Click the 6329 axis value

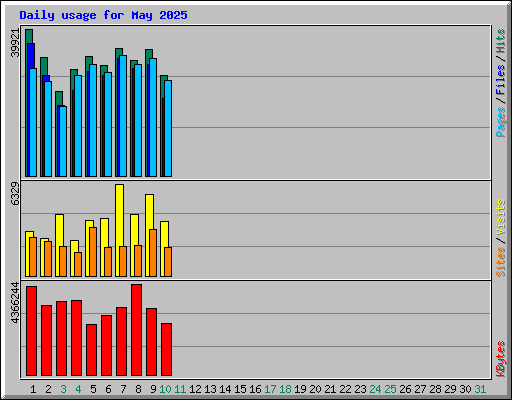(15, 194)
